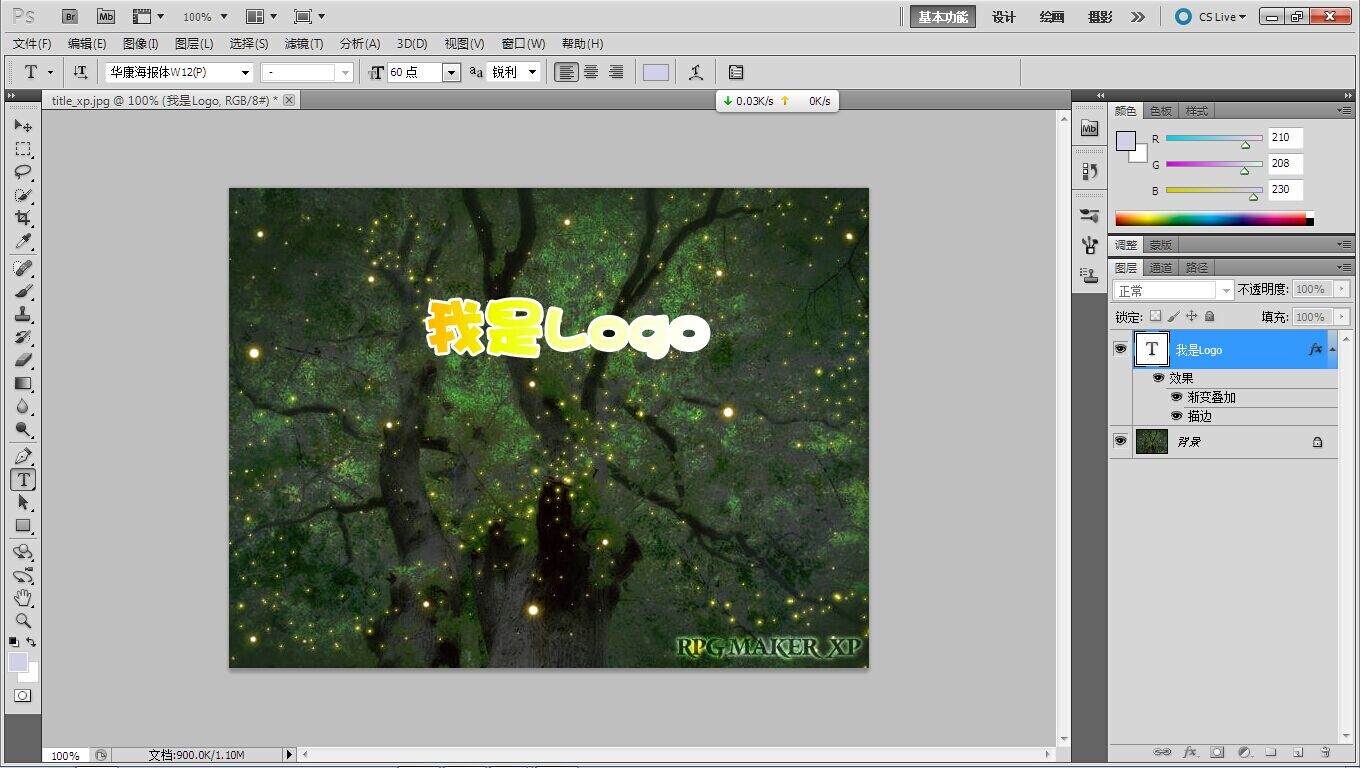Select the Crop tool
Screen dimensions: 1360x768
pos(23,218)
